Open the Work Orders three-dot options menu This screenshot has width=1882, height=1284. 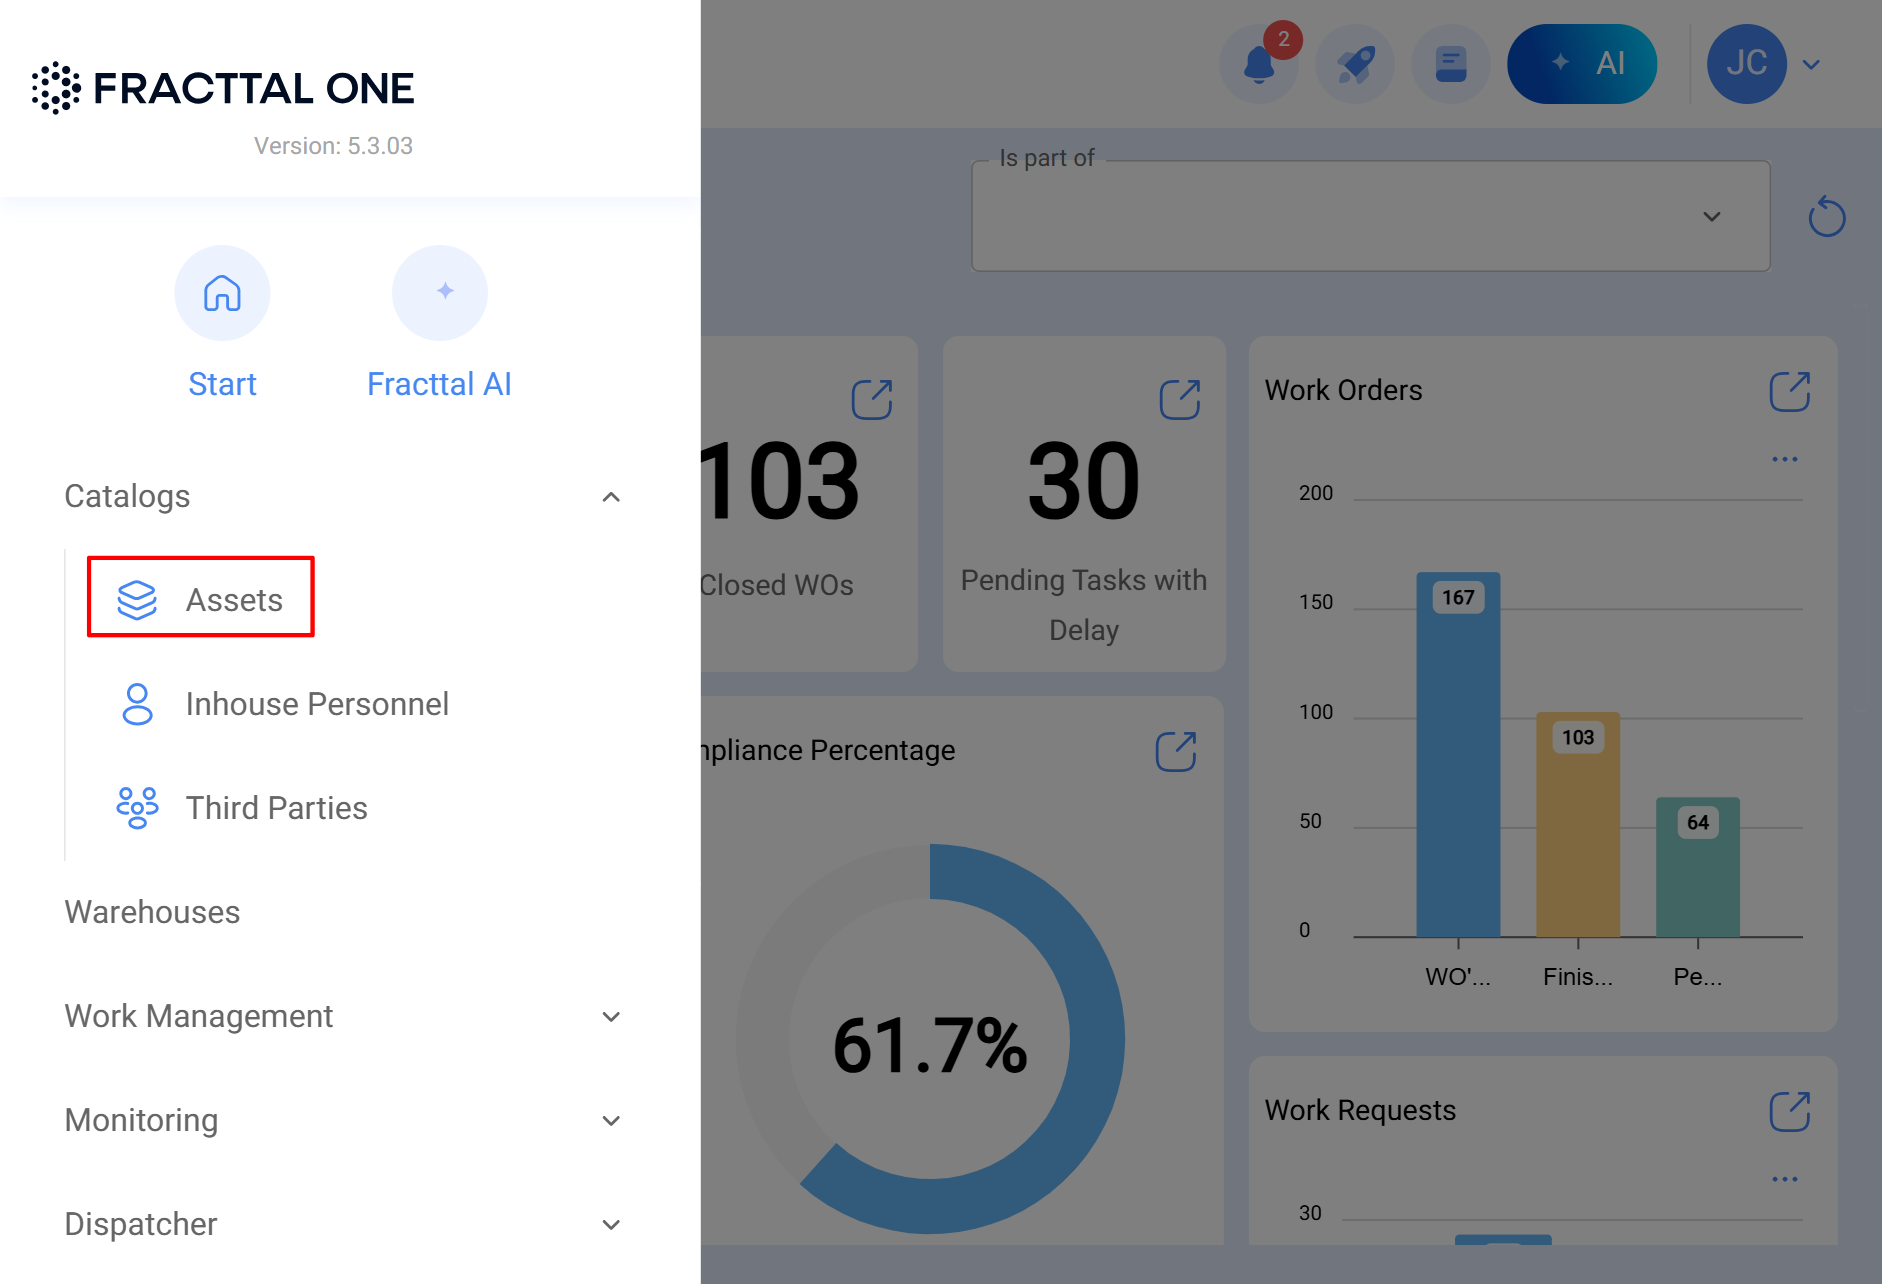[x=1784, y=458]
